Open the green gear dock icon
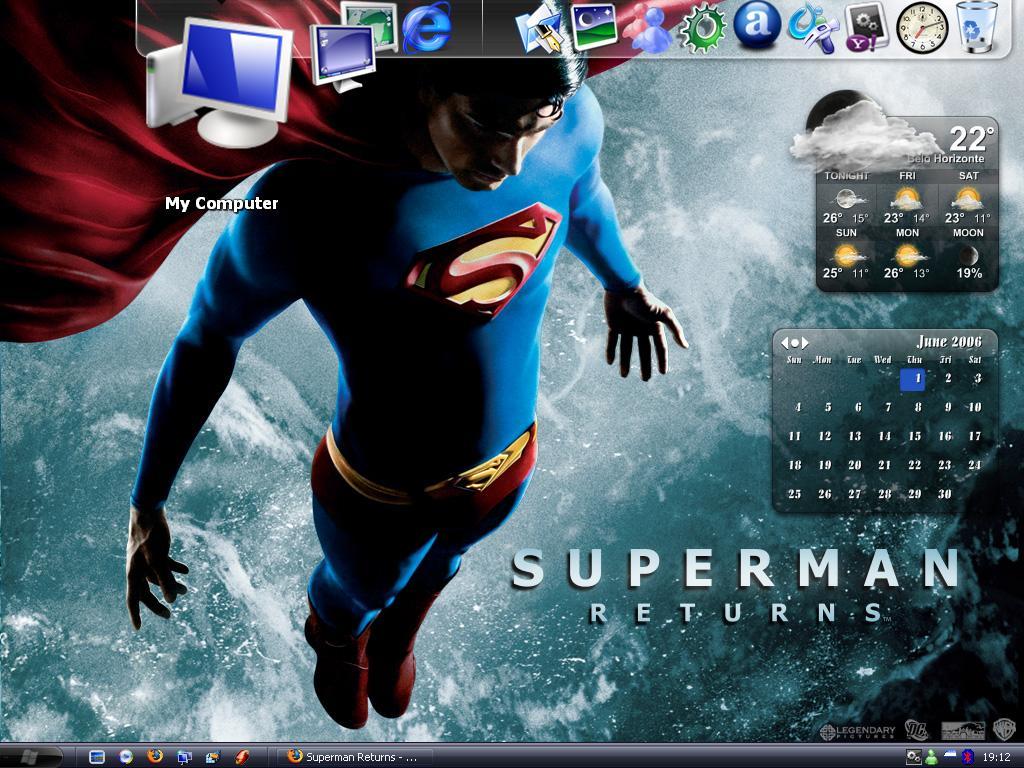This screenshot has width=1024, height=768. point(703,28)
